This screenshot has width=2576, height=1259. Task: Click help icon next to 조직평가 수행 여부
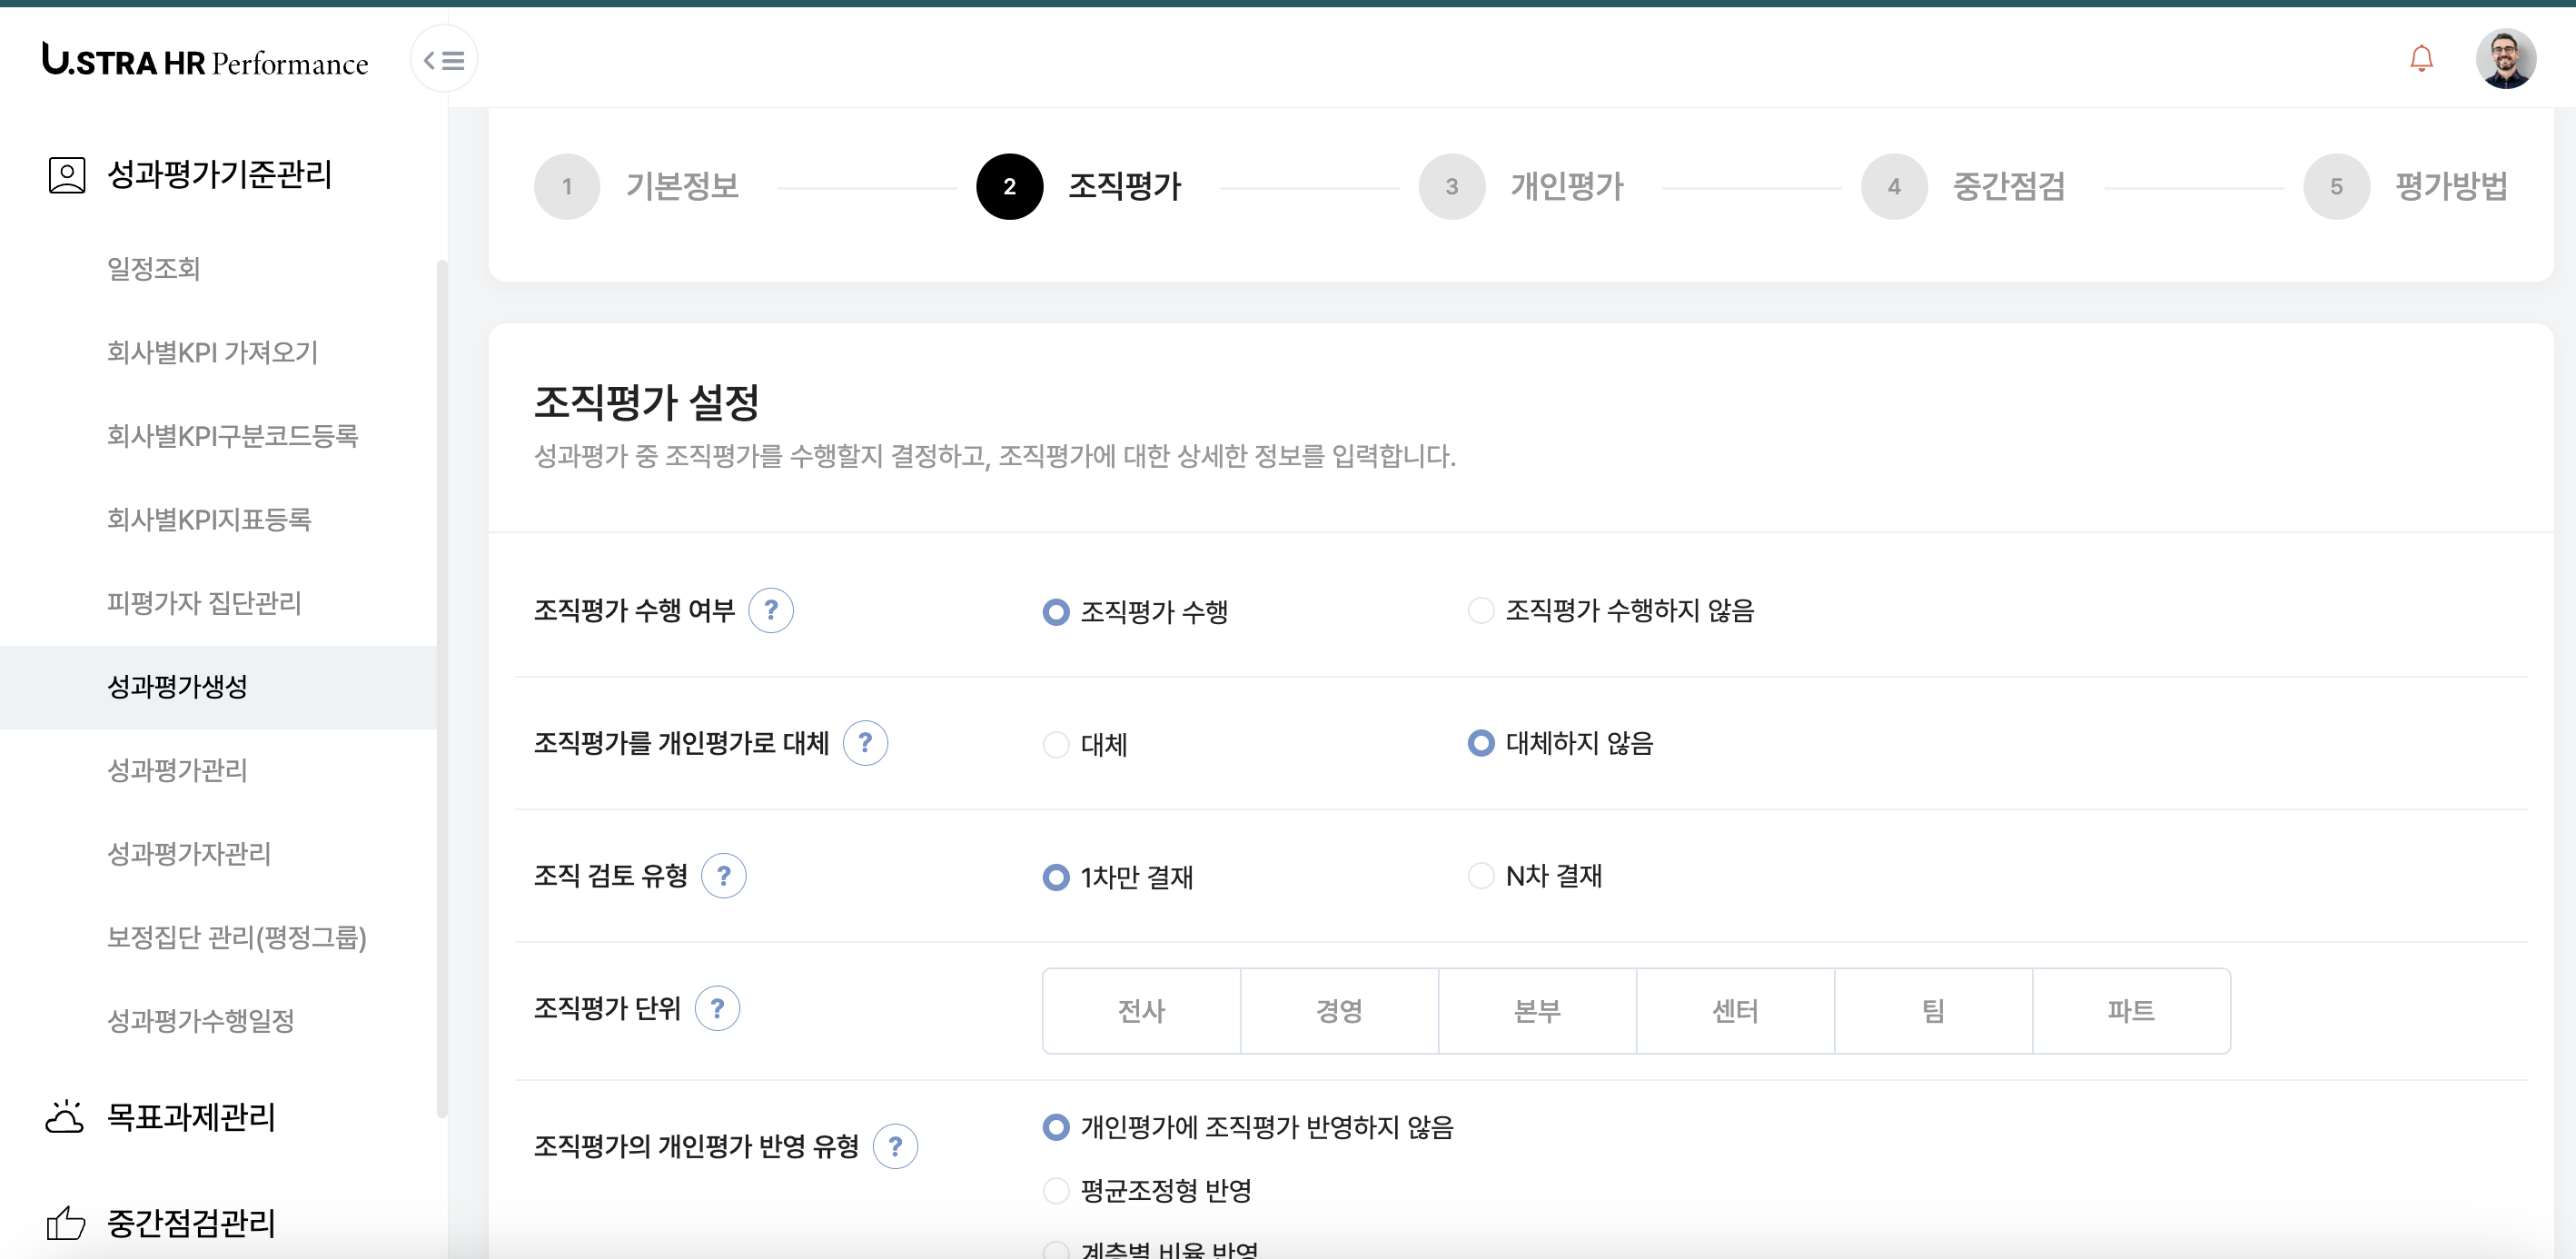[x=770, y=610]
